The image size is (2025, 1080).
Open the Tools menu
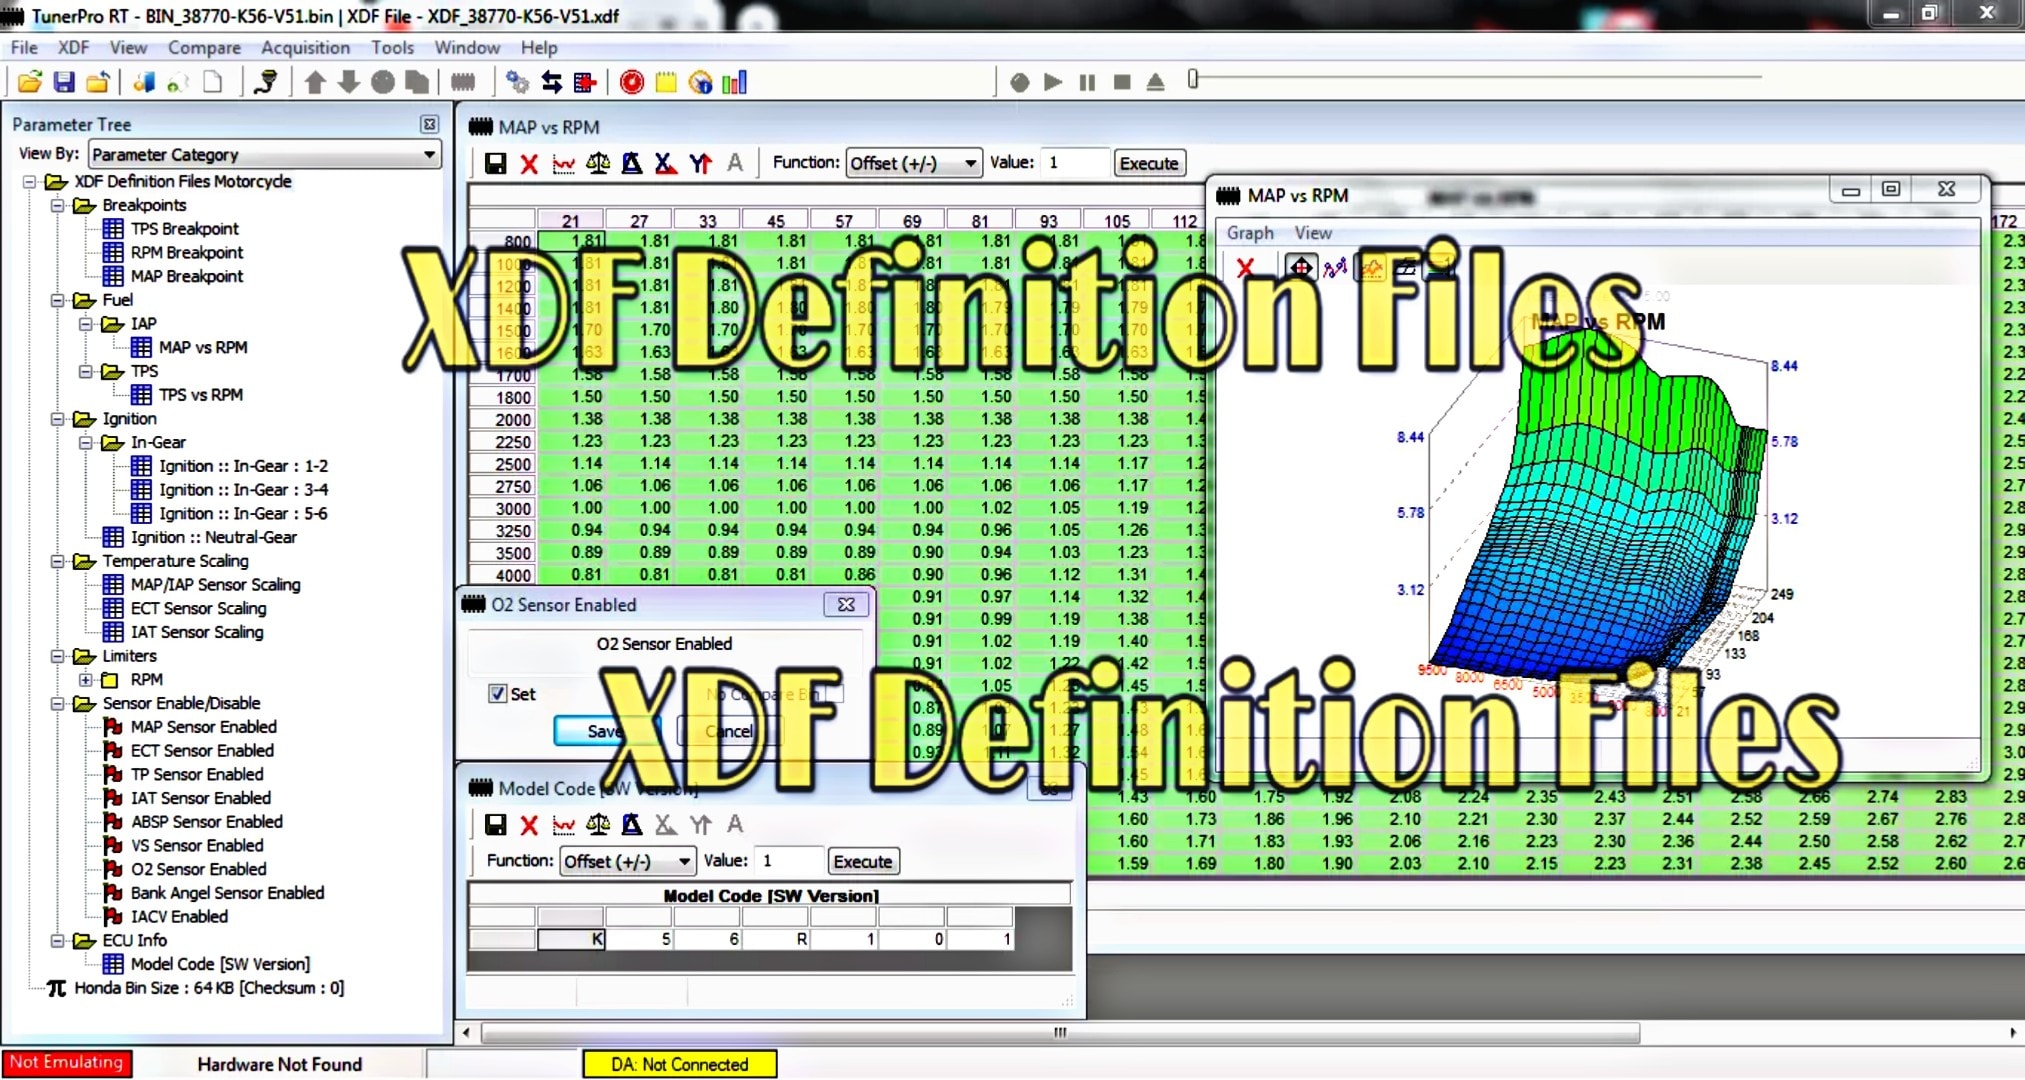pos(392,47)
